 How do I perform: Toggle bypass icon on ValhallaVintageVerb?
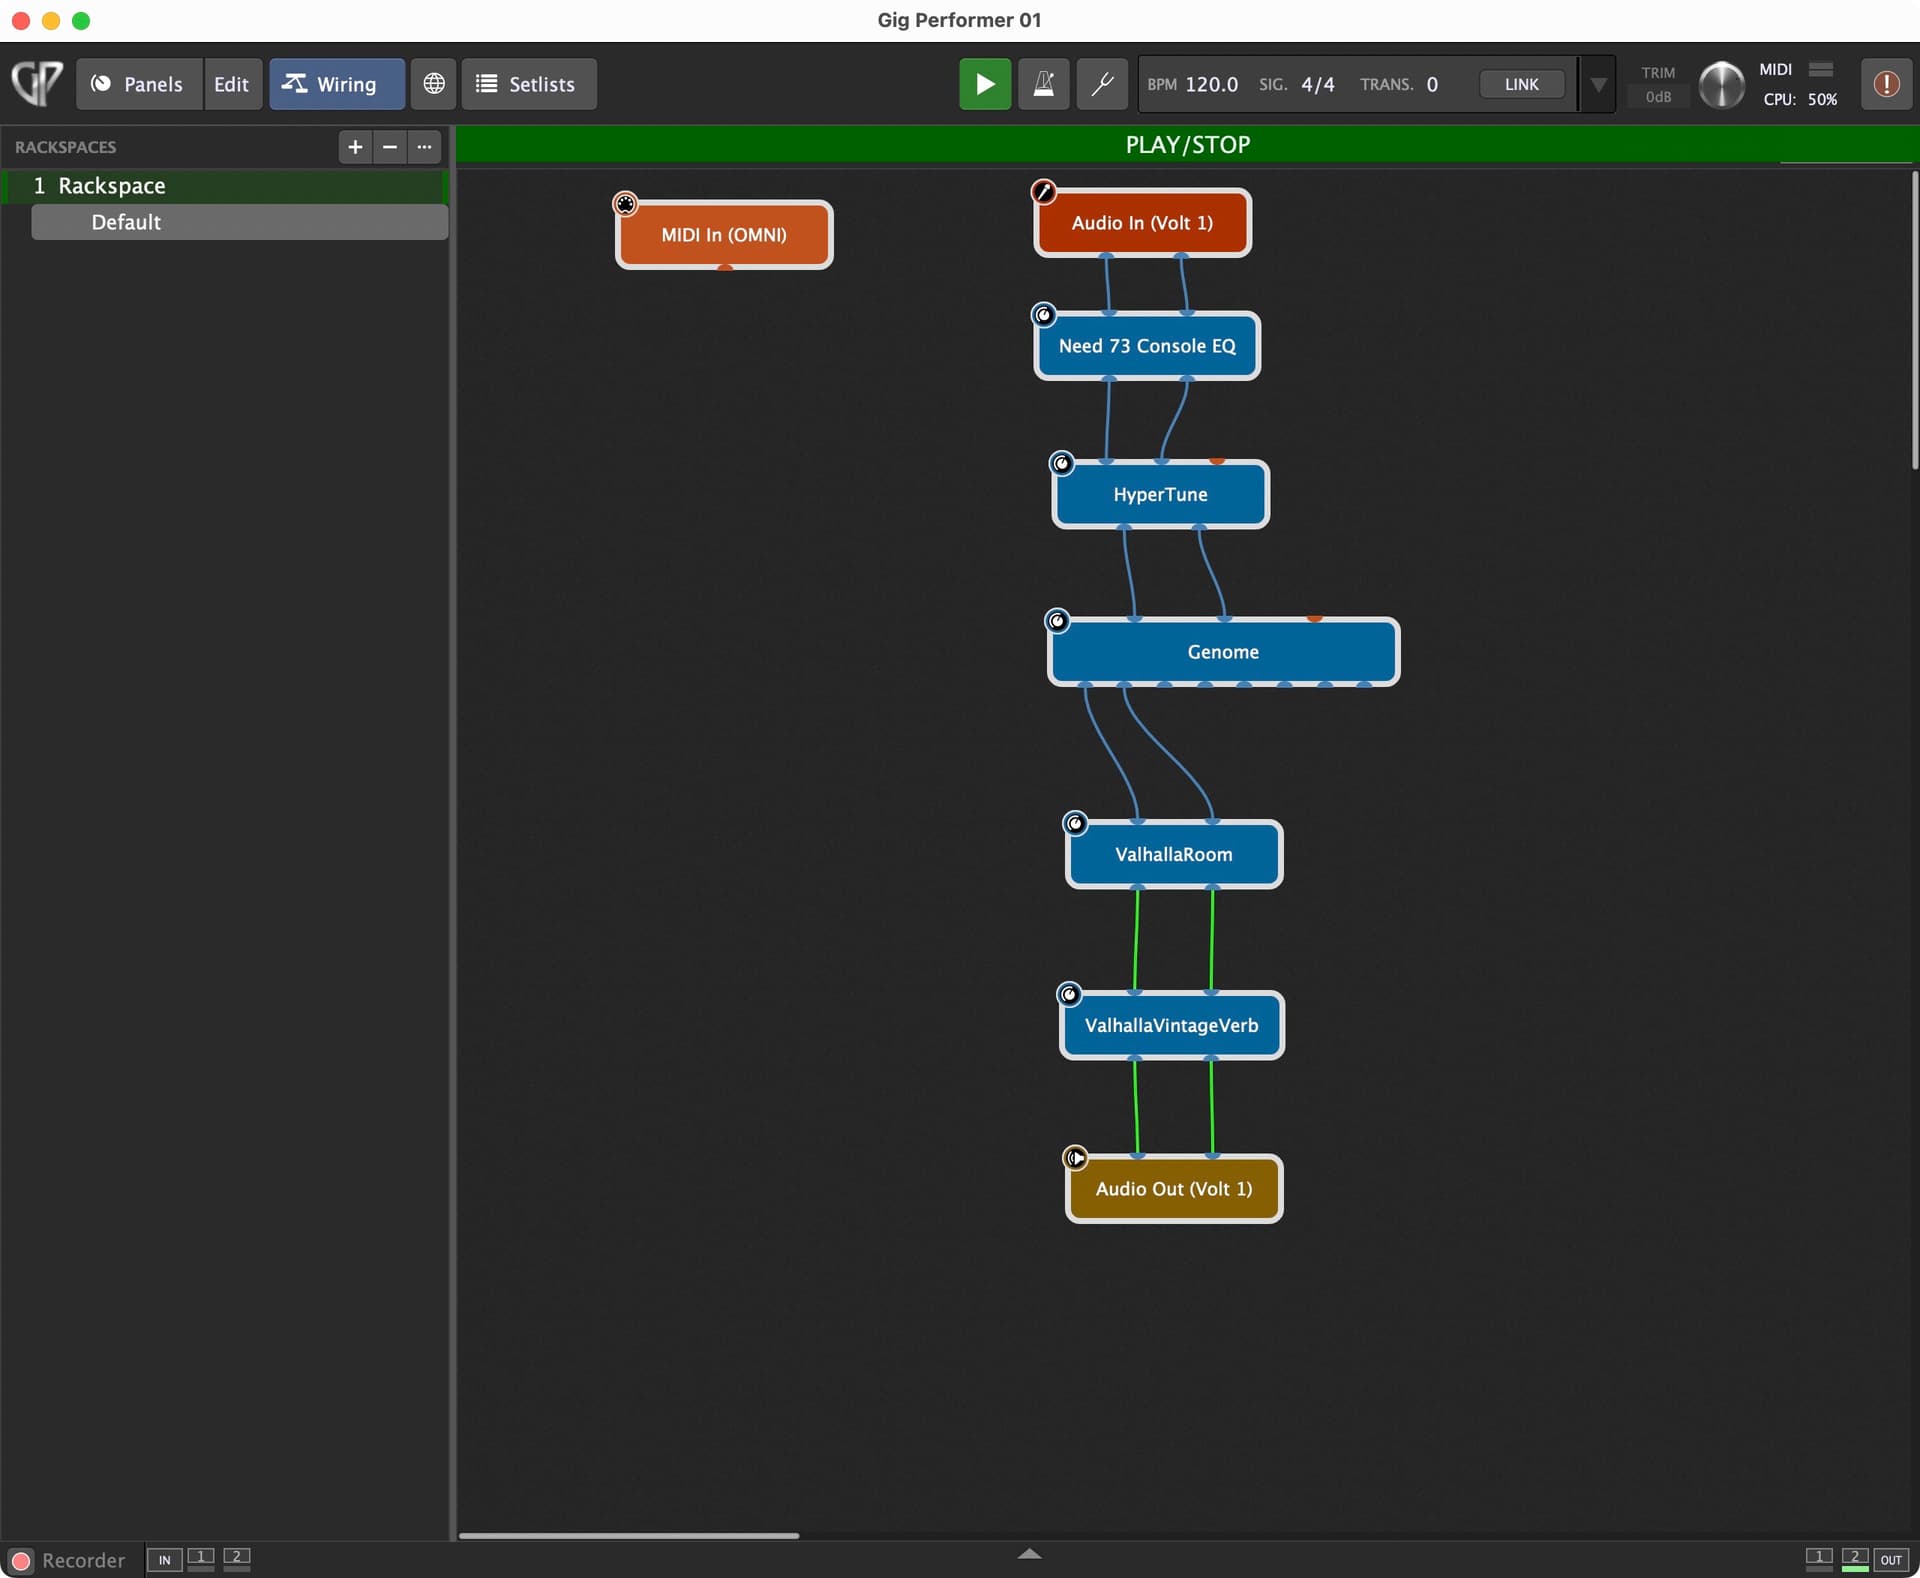pos(1069,995)
